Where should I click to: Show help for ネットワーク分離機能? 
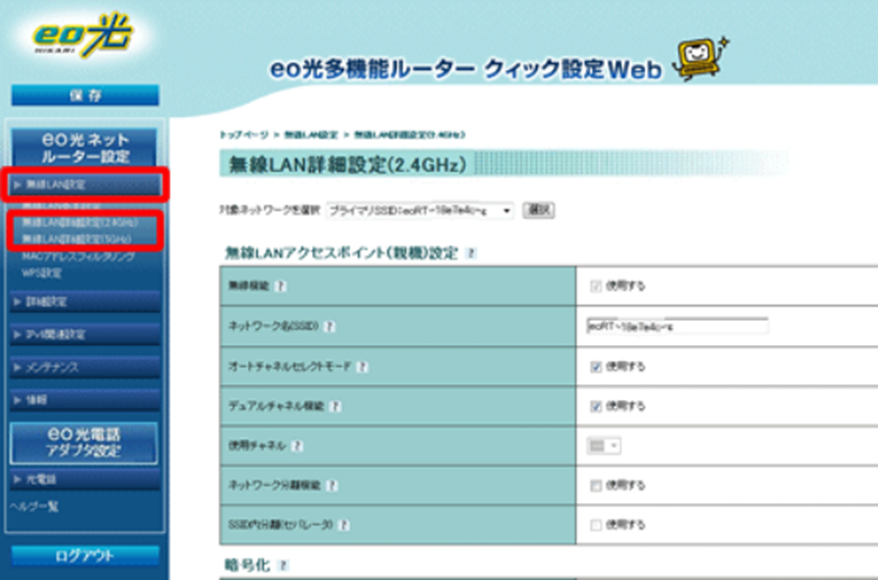click(332, 485)
